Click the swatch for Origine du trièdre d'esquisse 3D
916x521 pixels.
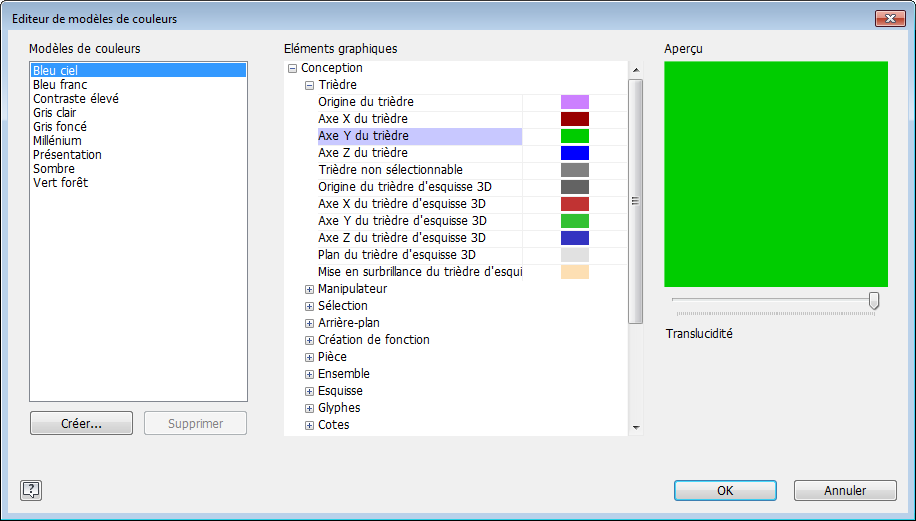click(575, 187)
